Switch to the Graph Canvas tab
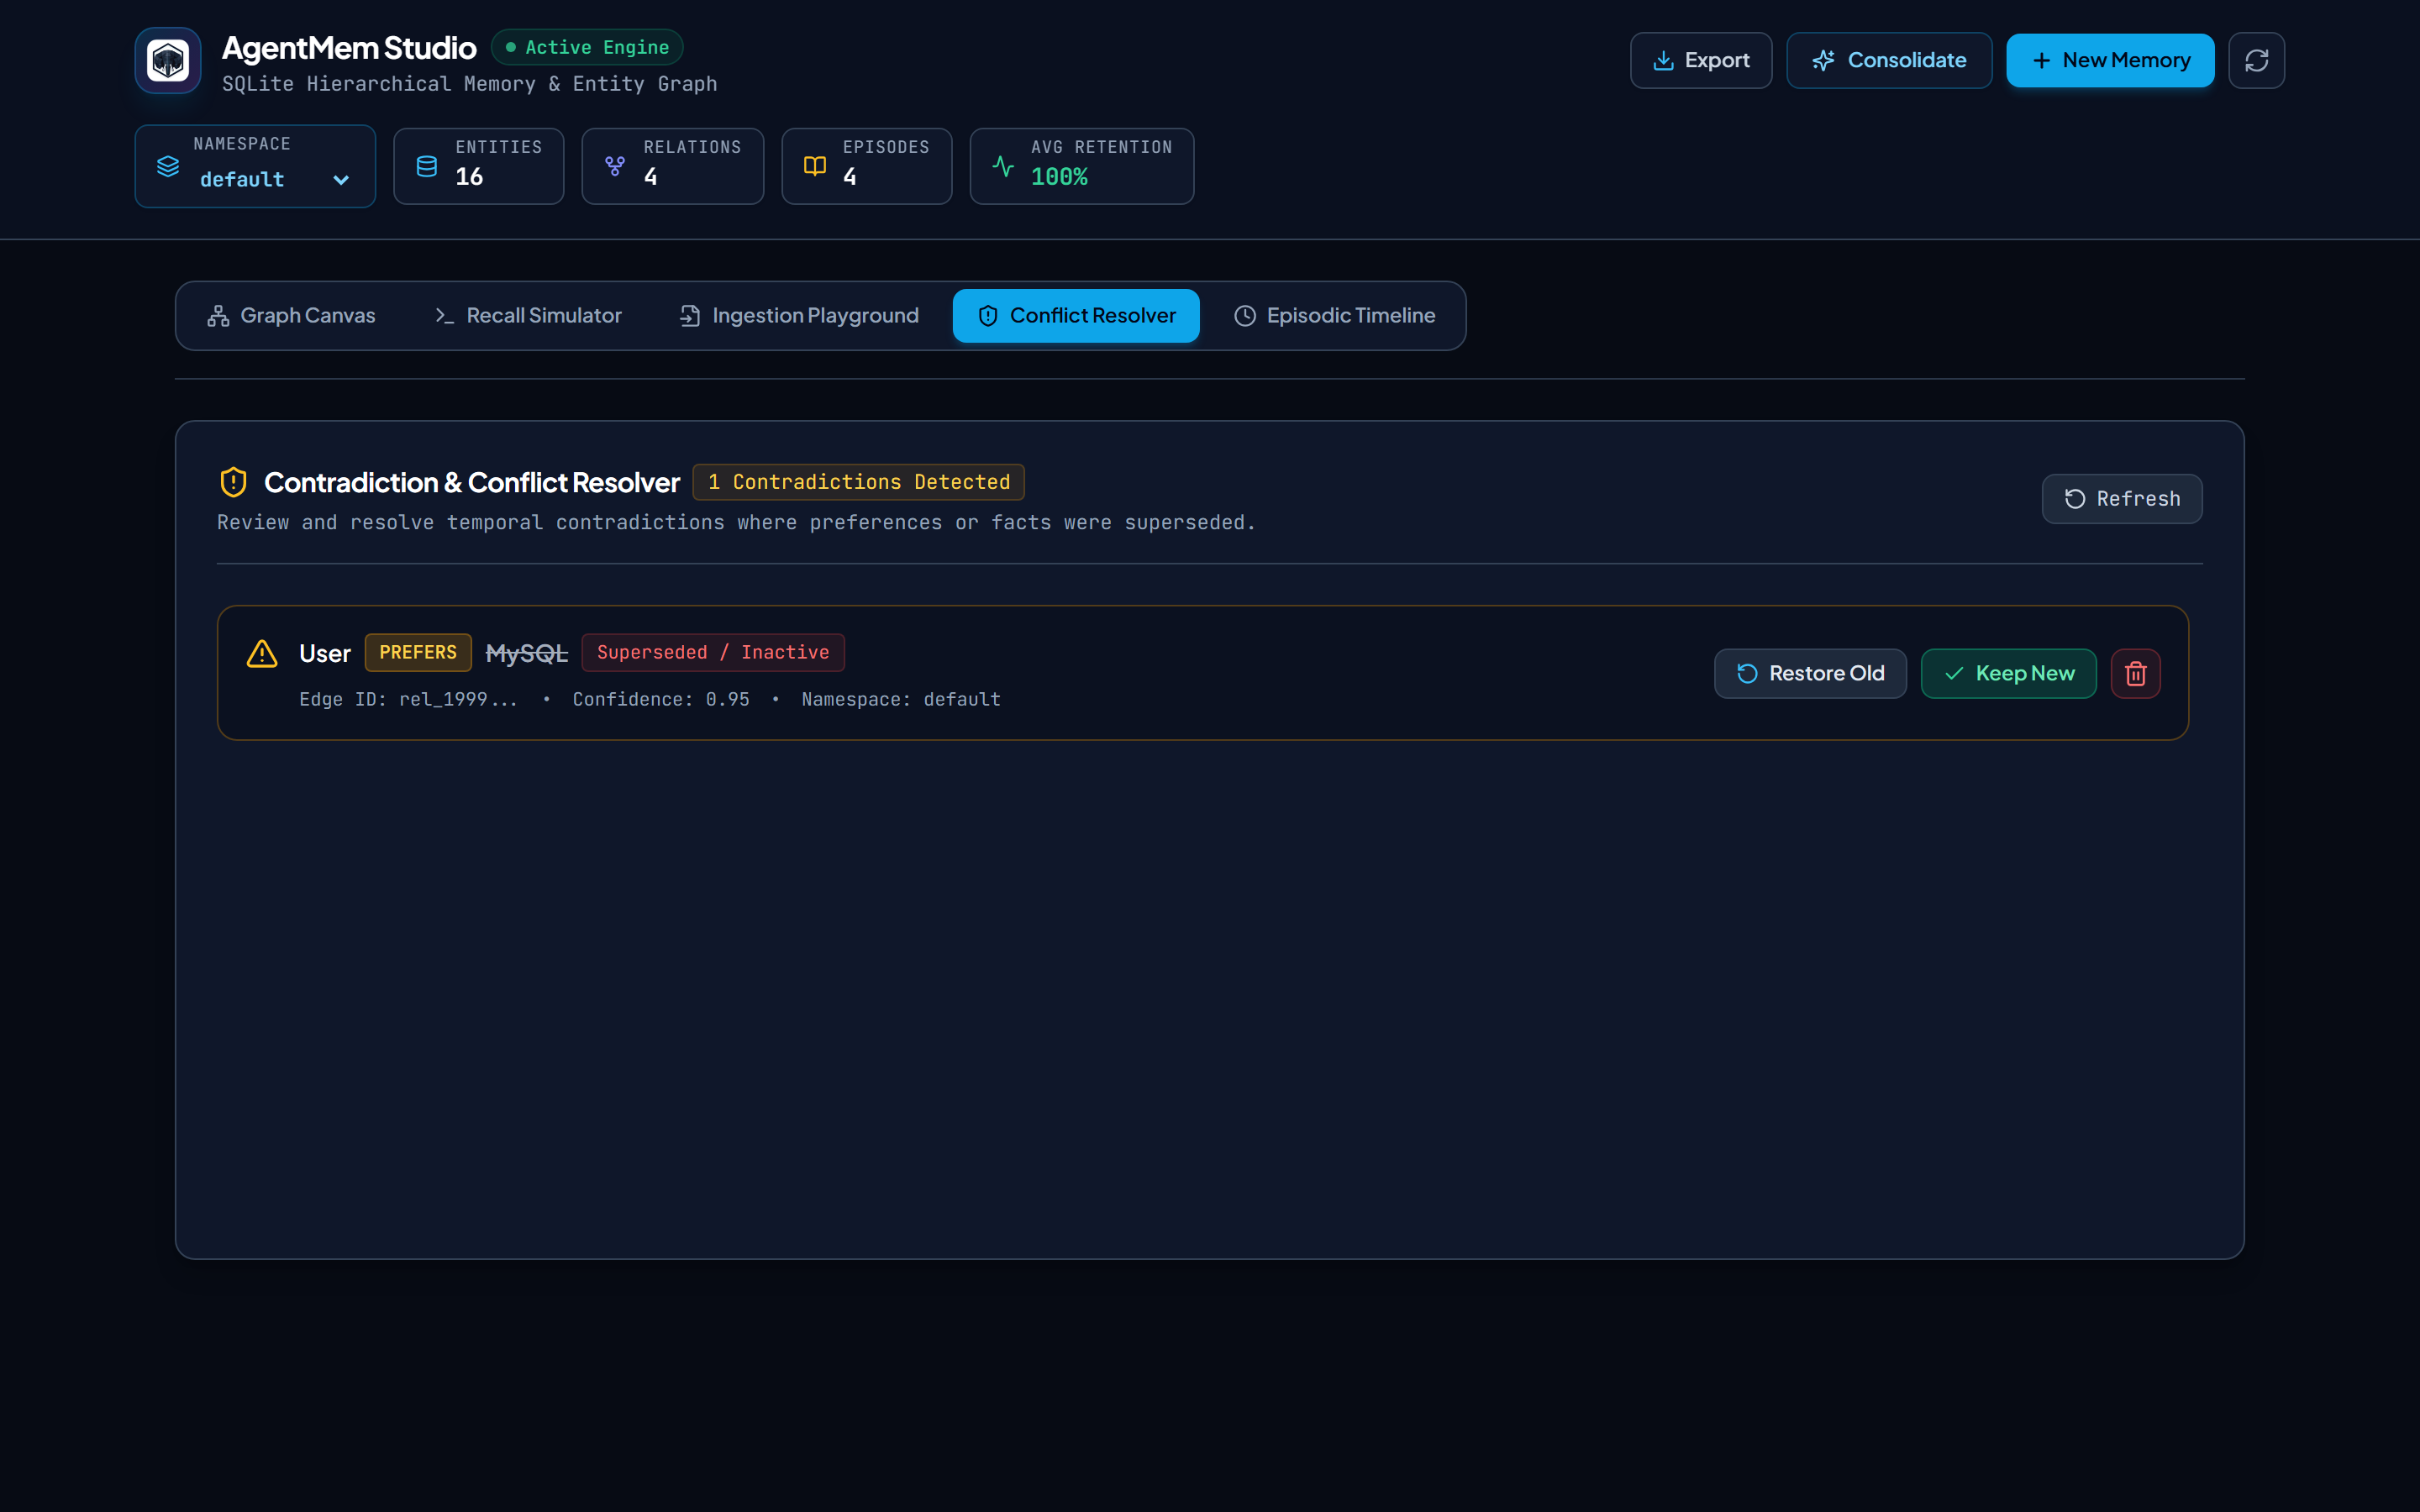The height and width of the screenshot is (1512, 2420). (x=292, y=315)
